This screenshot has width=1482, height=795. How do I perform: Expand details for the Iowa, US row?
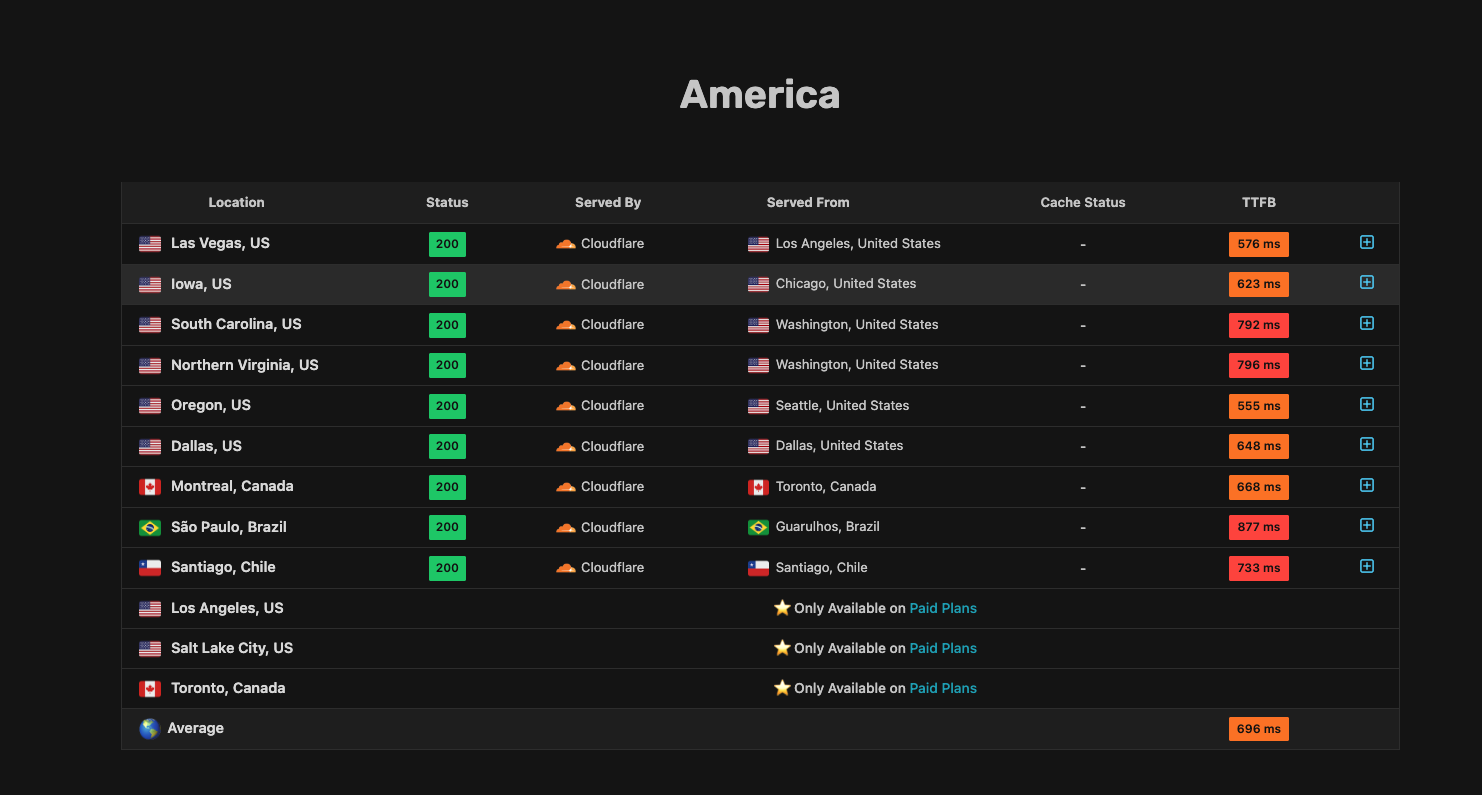coord(1367,282)
